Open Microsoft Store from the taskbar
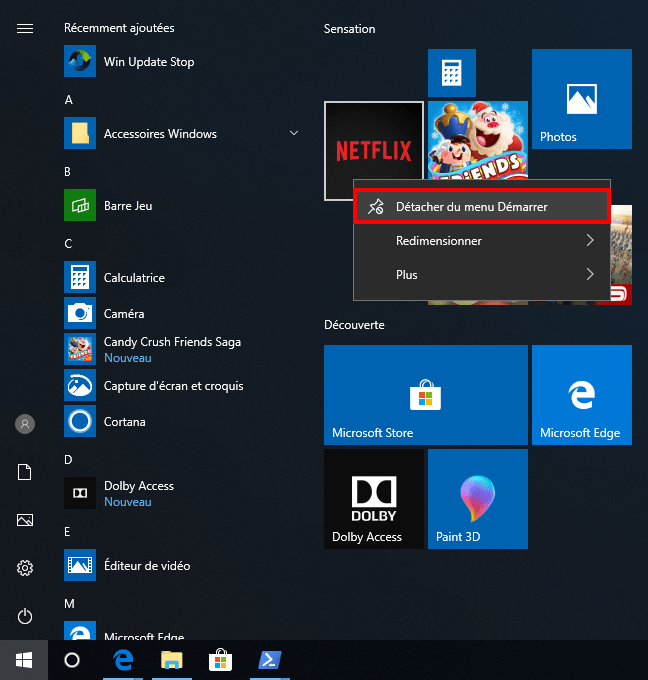This screenshot has height=680, width=648. (x=220, y=660)
